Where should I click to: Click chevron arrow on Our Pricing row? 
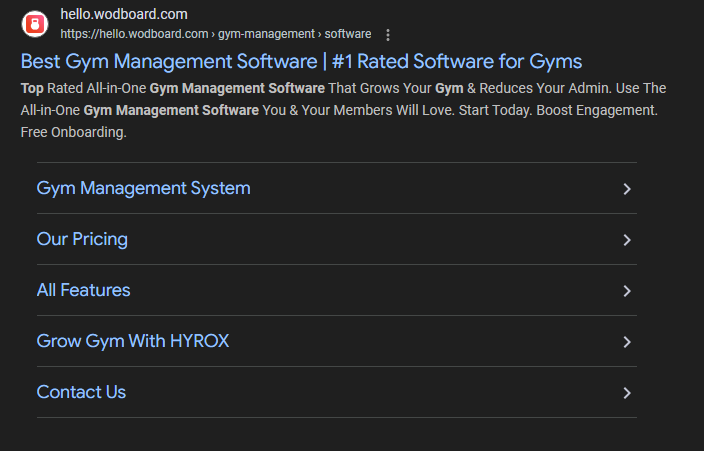[627, 240]
